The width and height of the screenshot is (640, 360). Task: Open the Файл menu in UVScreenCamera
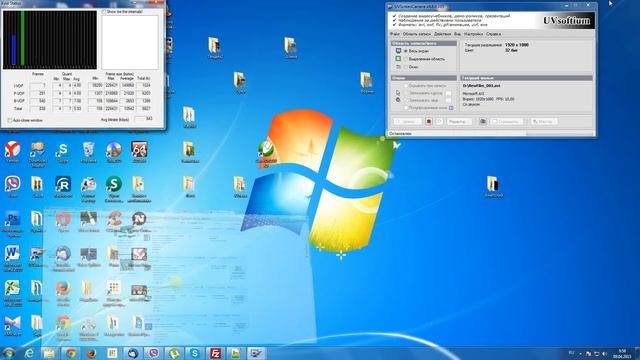(395, 34)
